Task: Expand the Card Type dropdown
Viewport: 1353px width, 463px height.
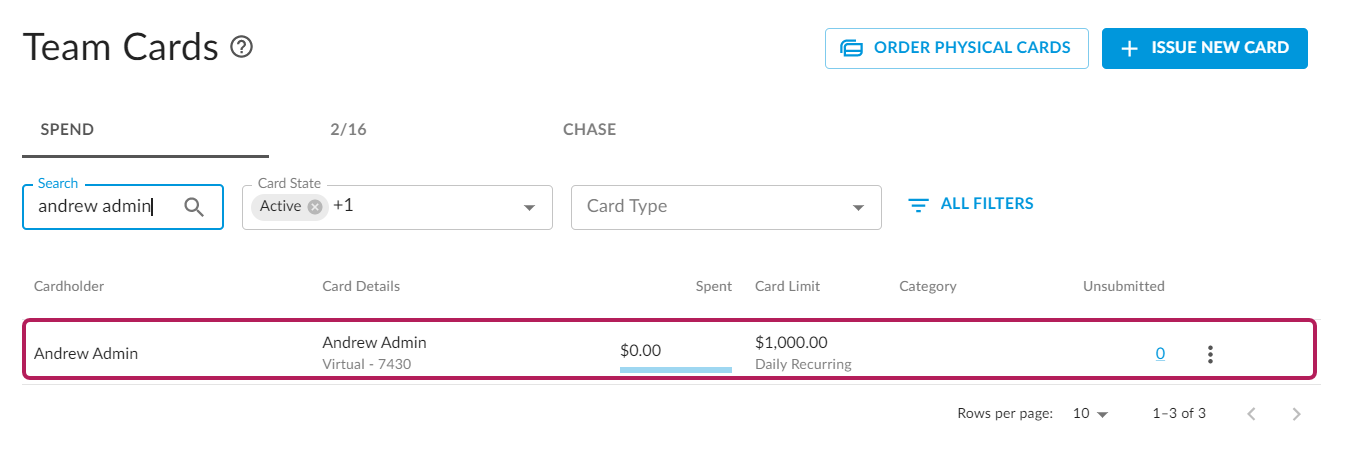Action: pos(858,208)
